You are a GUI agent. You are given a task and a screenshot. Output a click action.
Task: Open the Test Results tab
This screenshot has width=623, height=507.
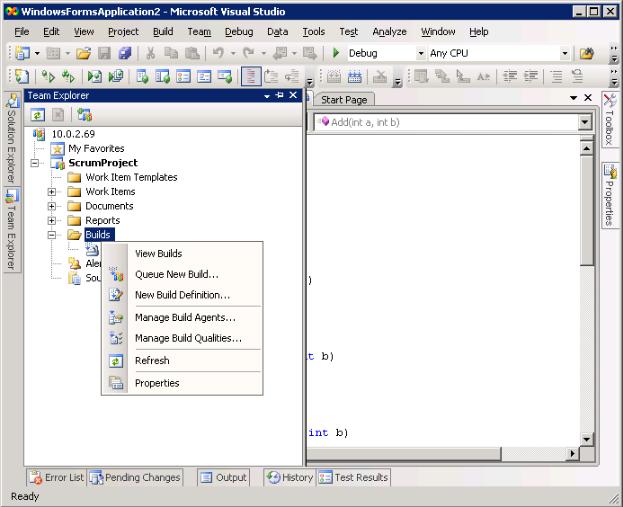[353, 477]
